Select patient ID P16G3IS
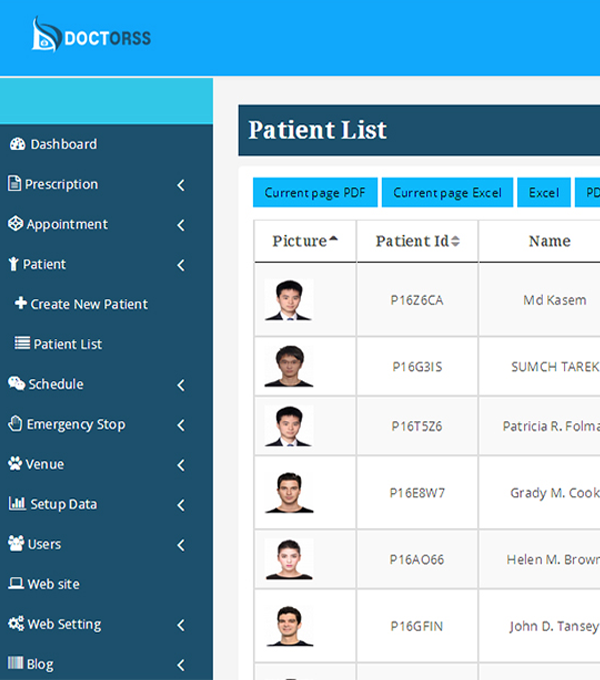The image size is (600, 680). [417, 367]
